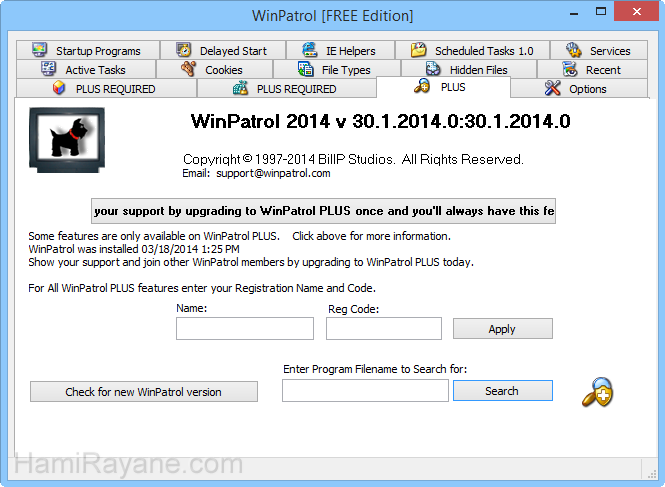Click the Scotty dog WinPatrol logo
665x487 pixels.
point(67,140)
